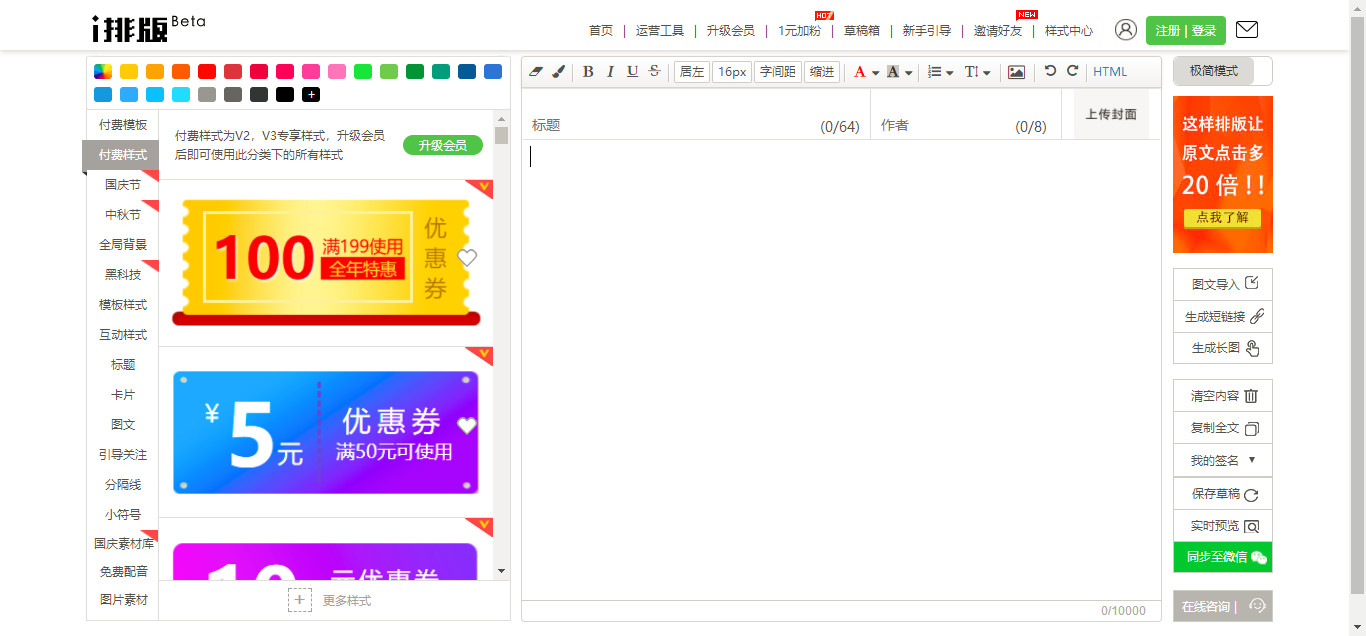Favorite the 100元 coupon style
Viewport: 1366px width, 636px height.
point(466,257)
